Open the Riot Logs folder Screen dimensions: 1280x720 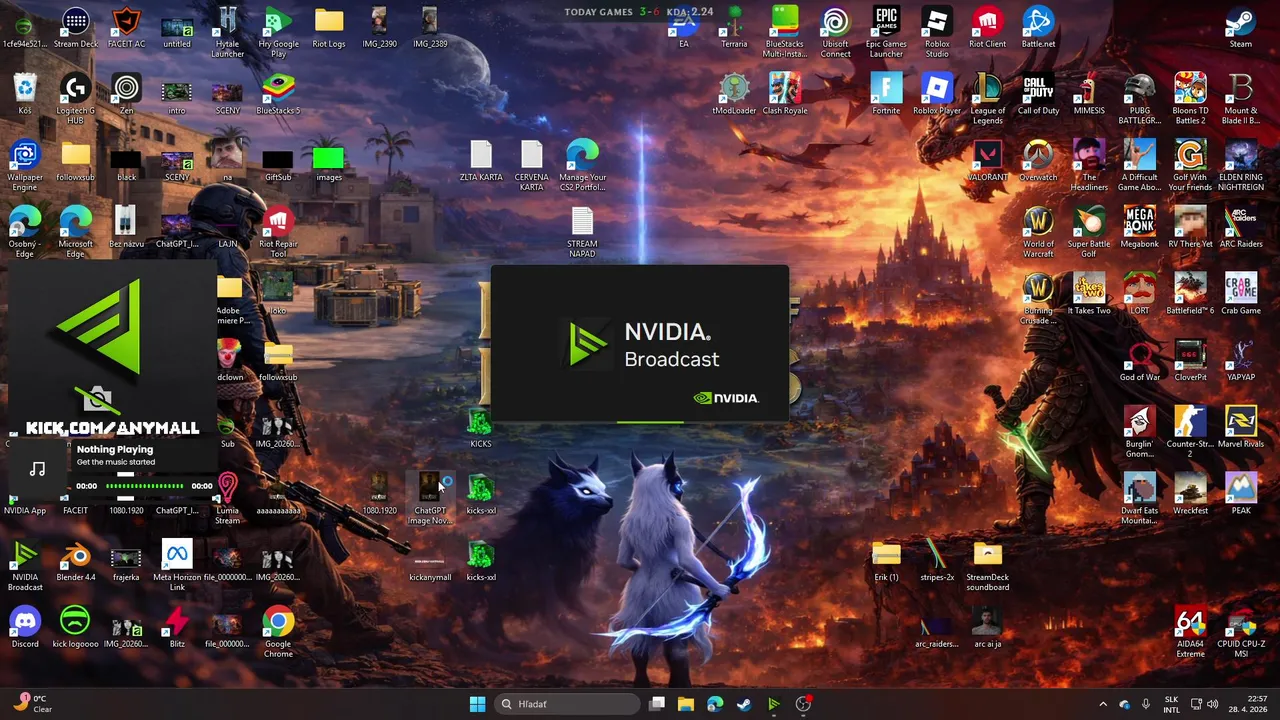329,28
